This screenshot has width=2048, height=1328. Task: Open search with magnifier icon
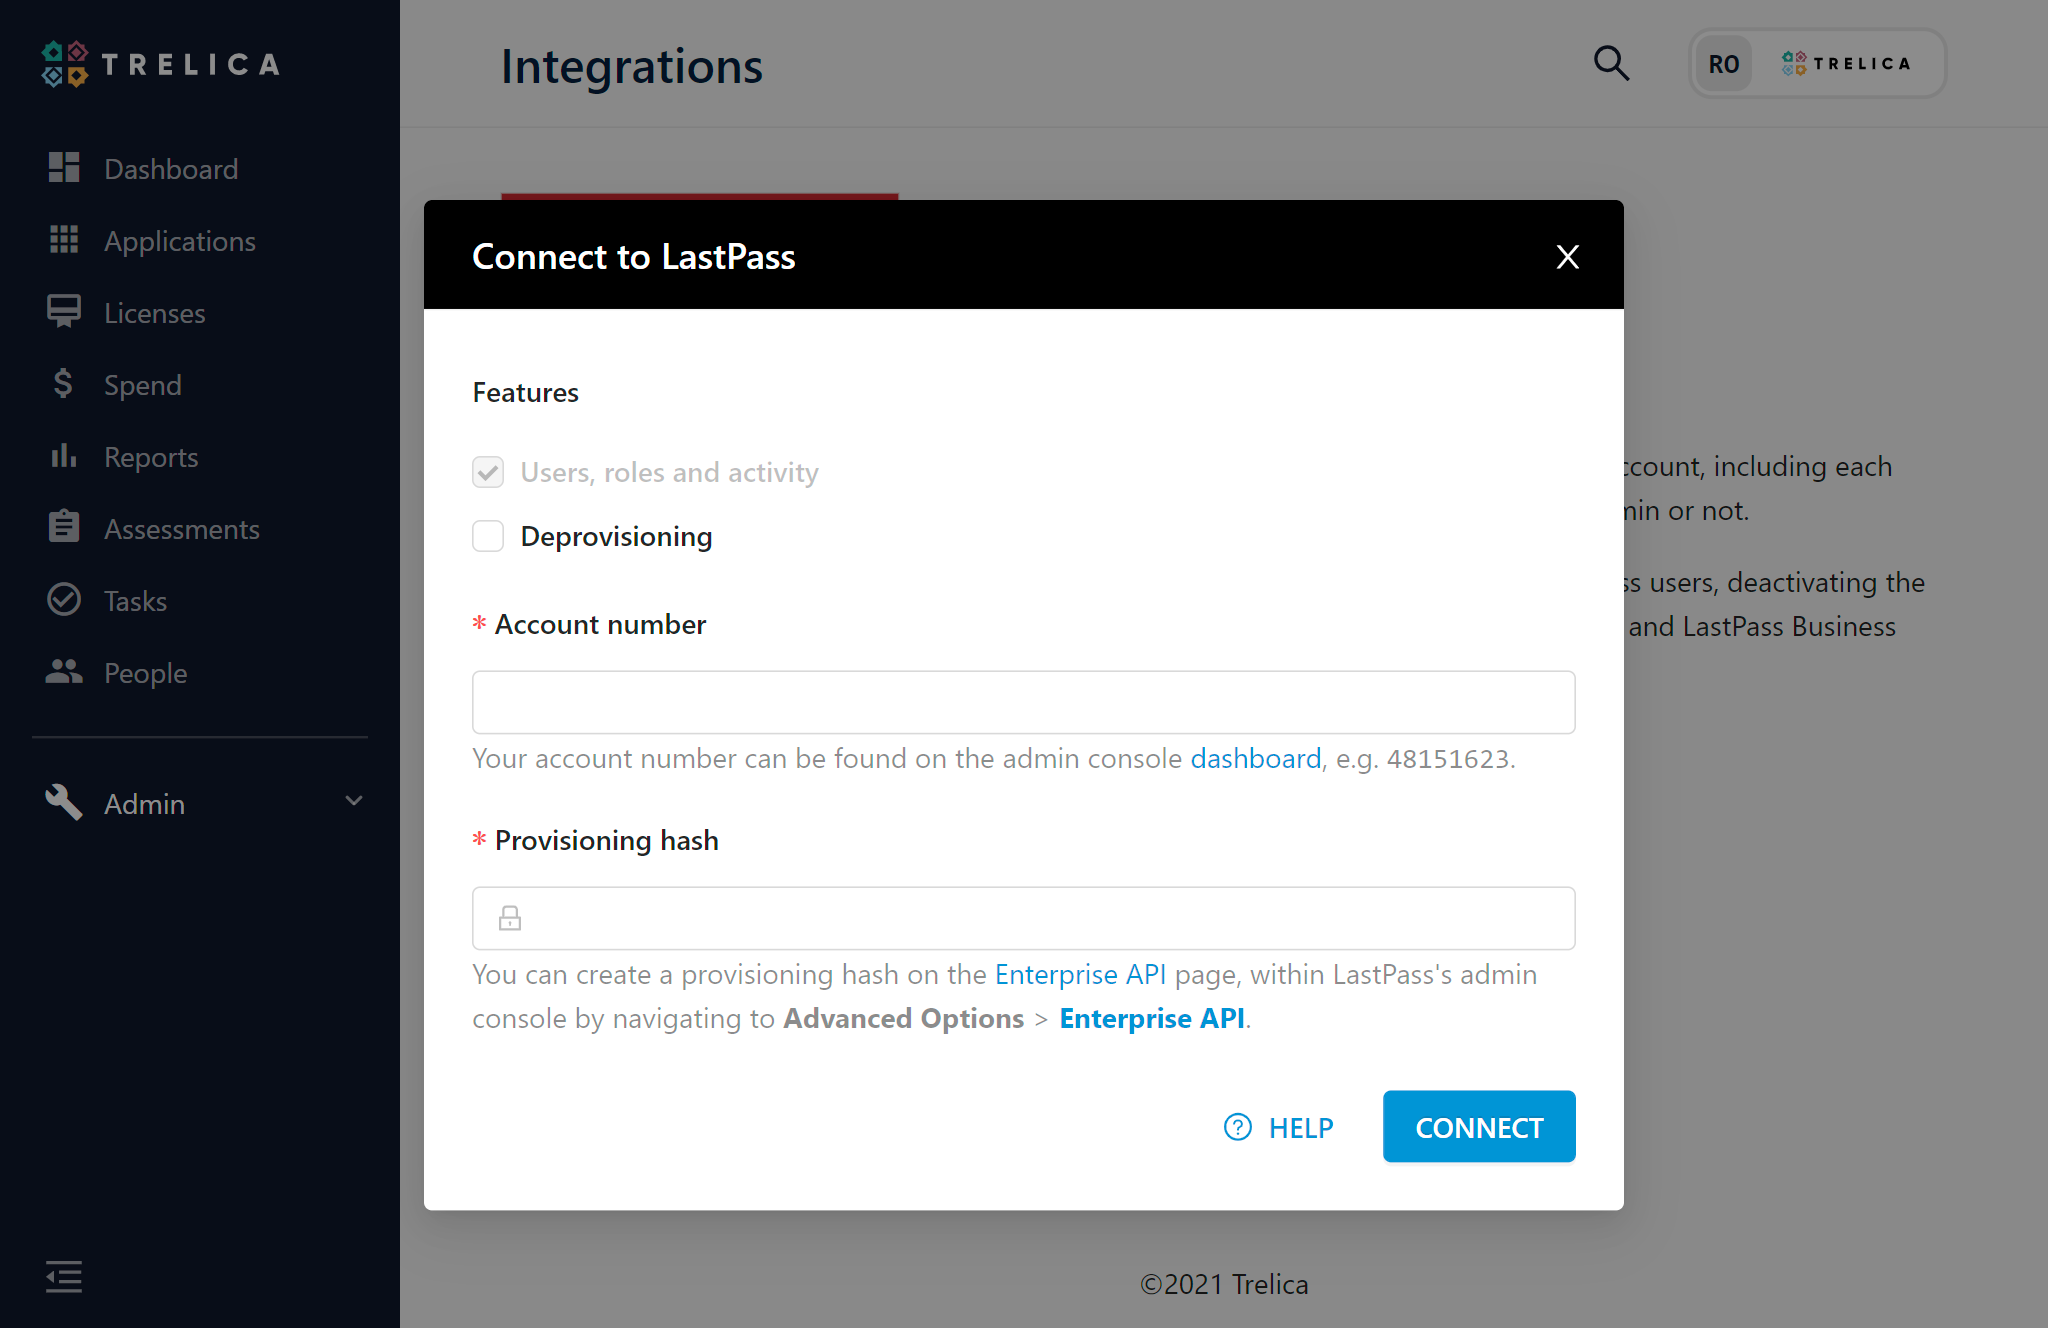tap(1611, 64)
